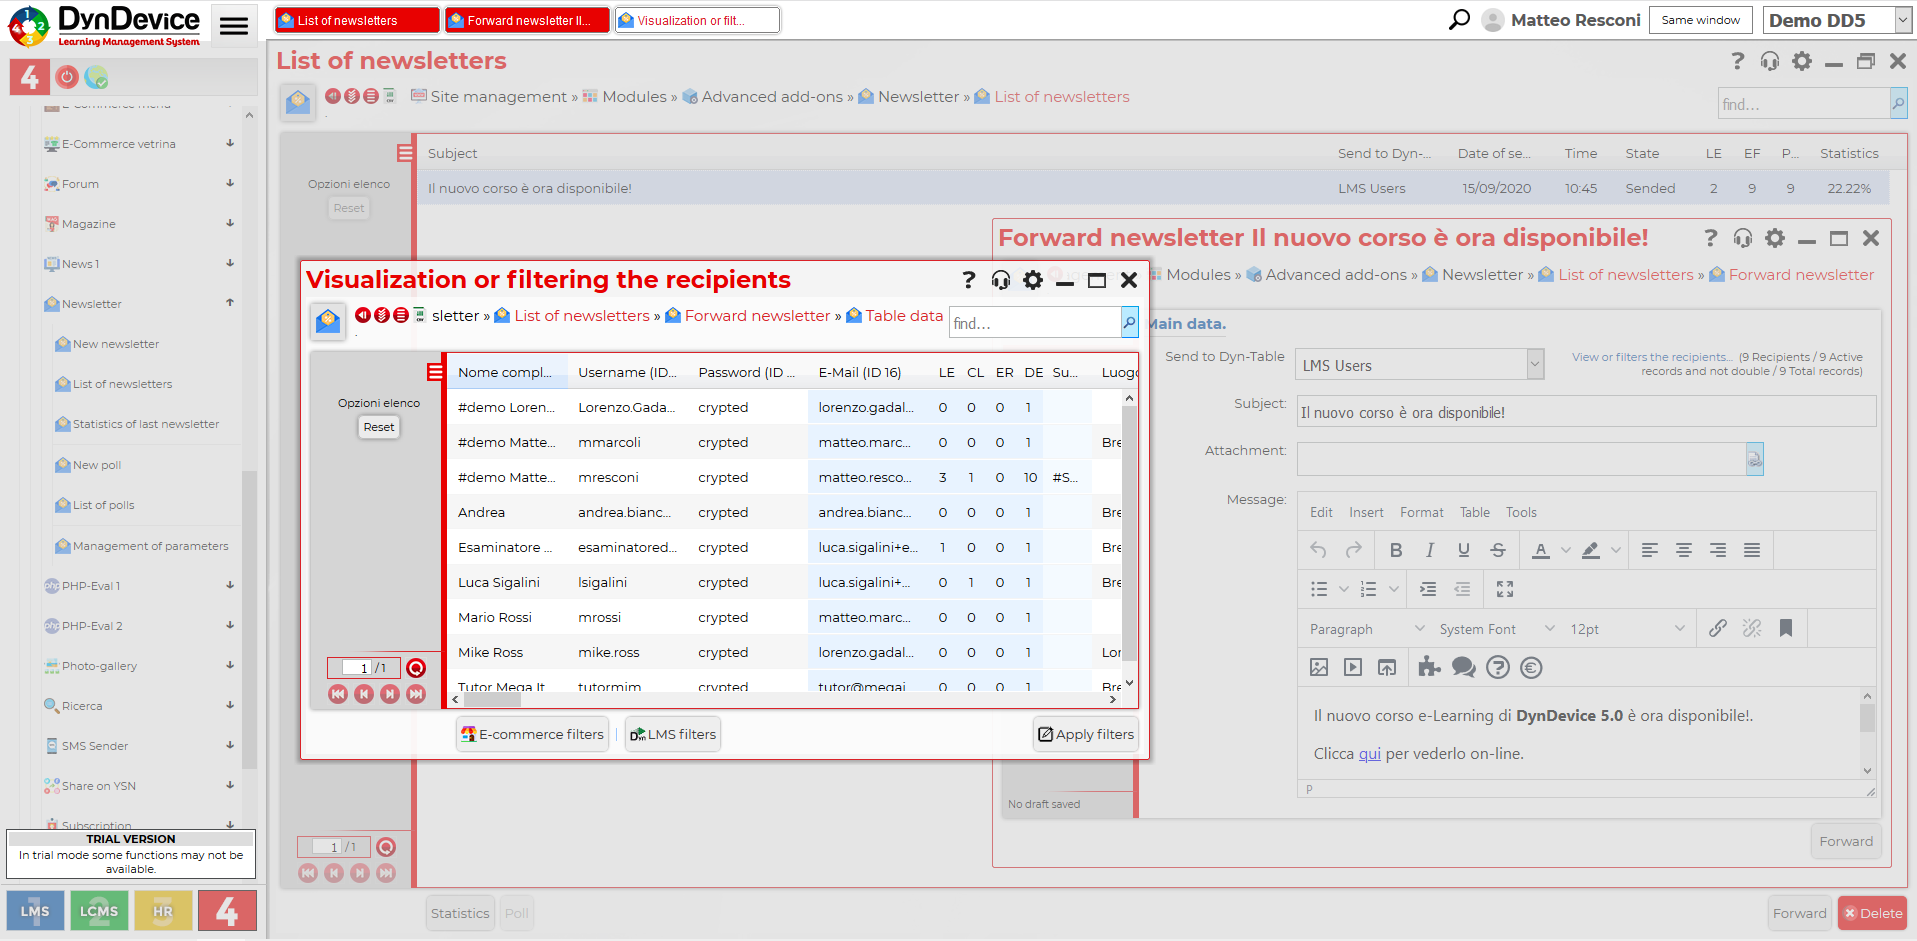
Task: Open recipients list options menu icon
Action: click(435, 372)
